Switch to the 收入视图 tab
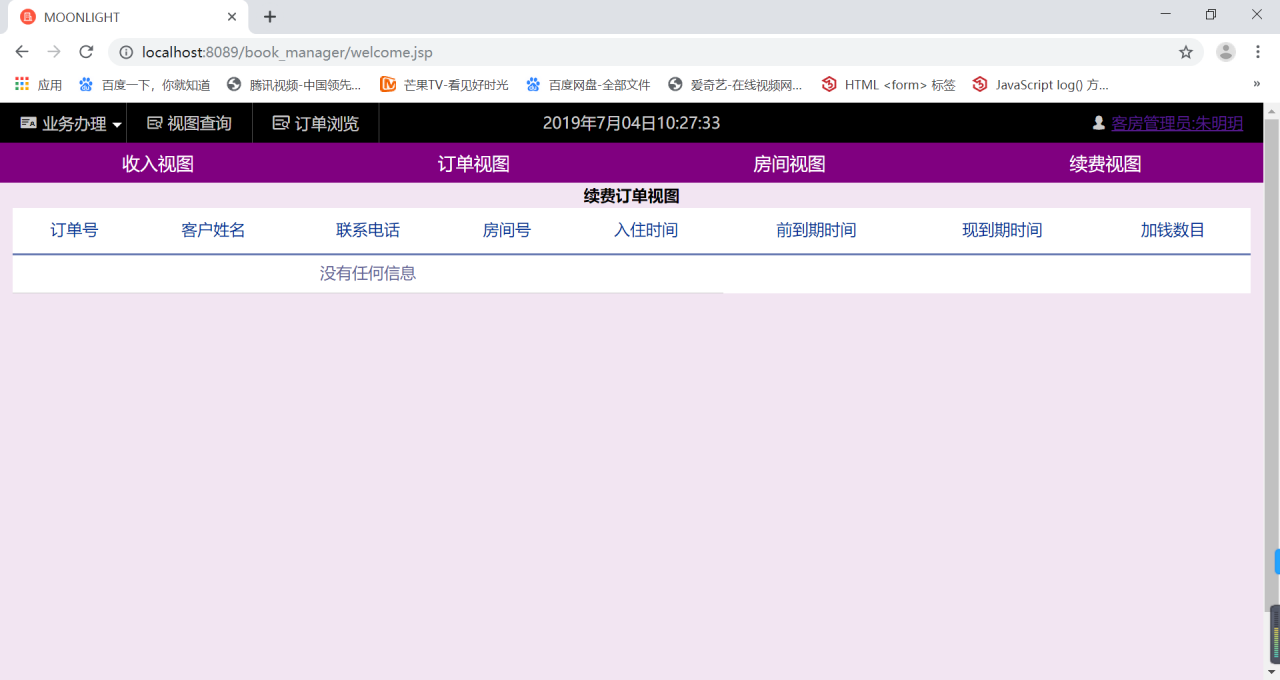 158,164
